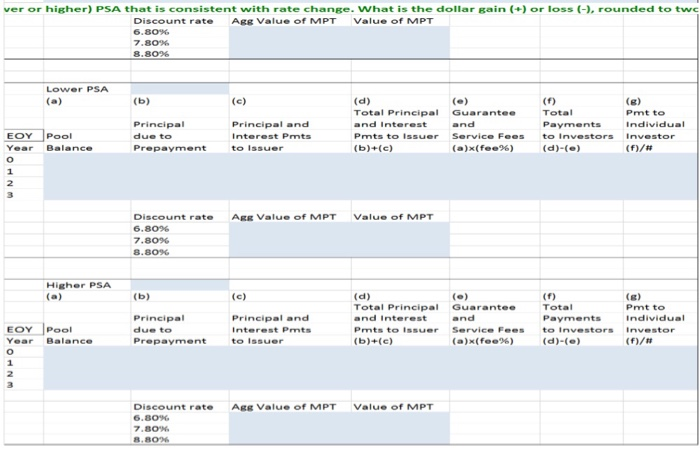The width and height of the screenshot is (700, 455).
Task: Select year 1 row label in the Lower PSA table
Action: (x=10, y=171)
